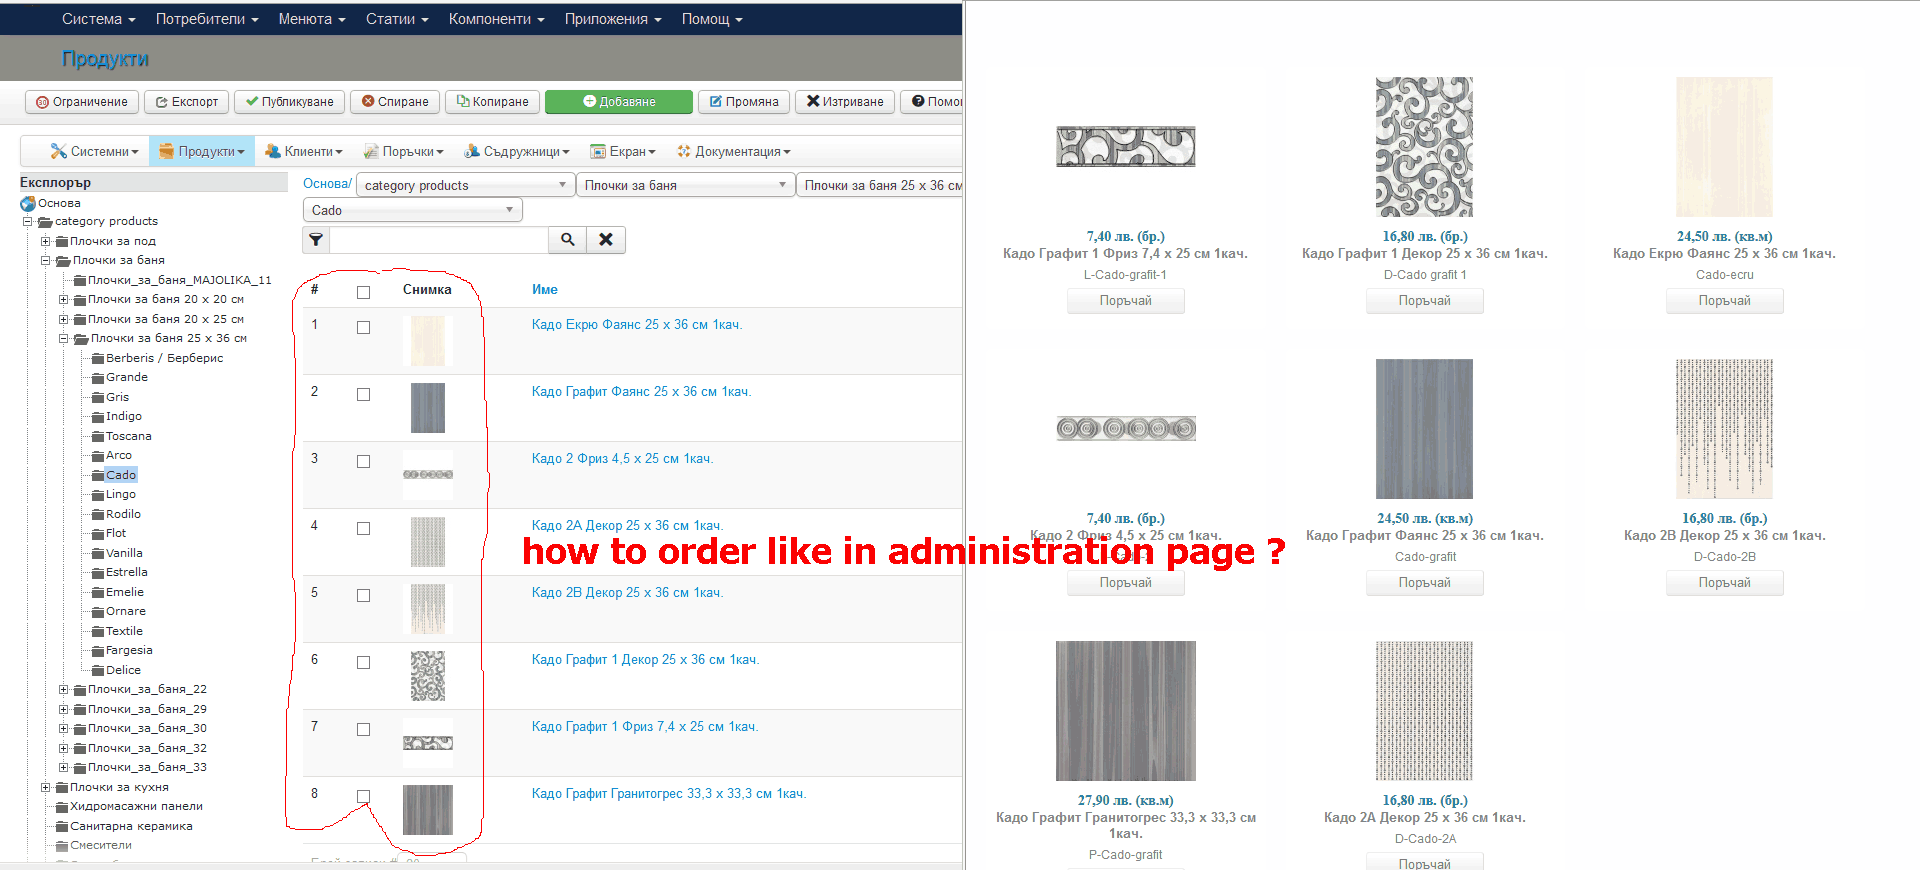Screen dimensions: 1920x870
Task: Toggle the select-all checkbox in table header
Action: (x=363, y=292)
